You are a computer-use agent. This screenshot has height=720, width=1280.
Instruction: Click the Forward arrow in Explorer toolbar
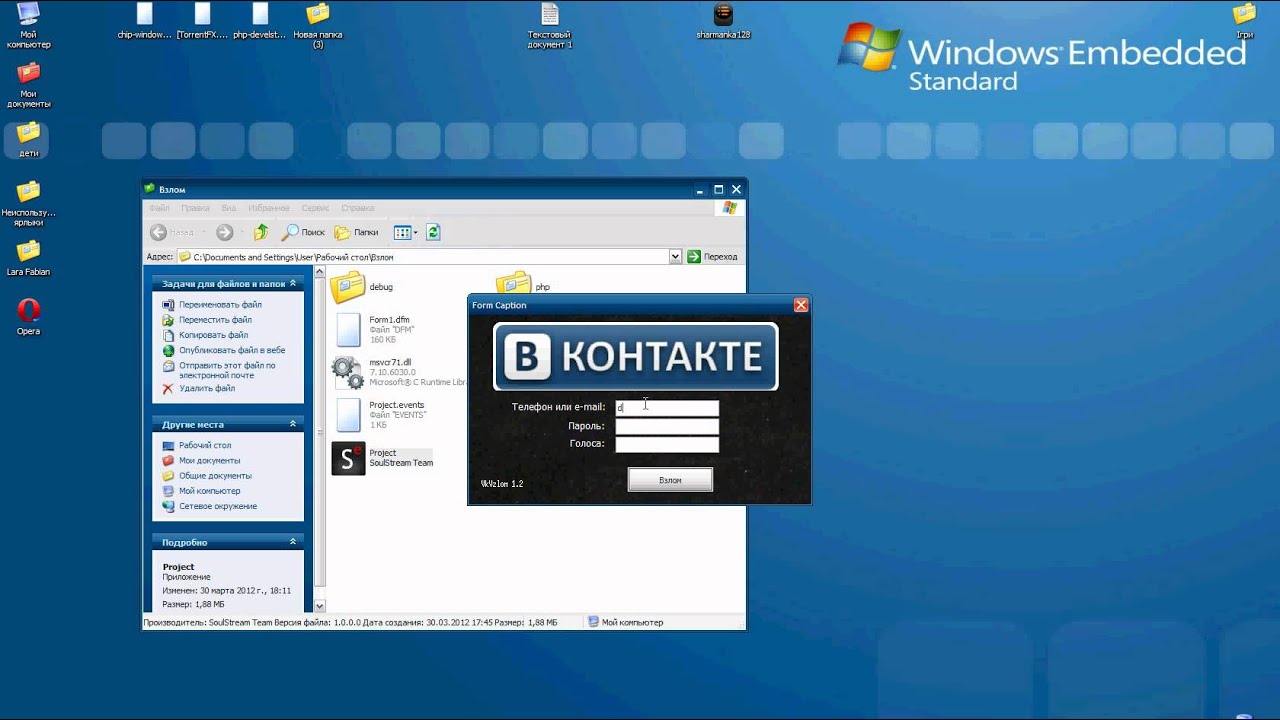225,232
